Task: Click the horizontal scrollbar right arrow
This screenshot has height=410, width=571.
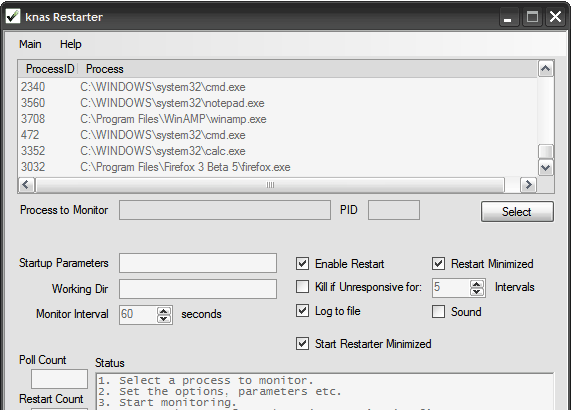Action: pyautogui.click(x=528, y=185)
